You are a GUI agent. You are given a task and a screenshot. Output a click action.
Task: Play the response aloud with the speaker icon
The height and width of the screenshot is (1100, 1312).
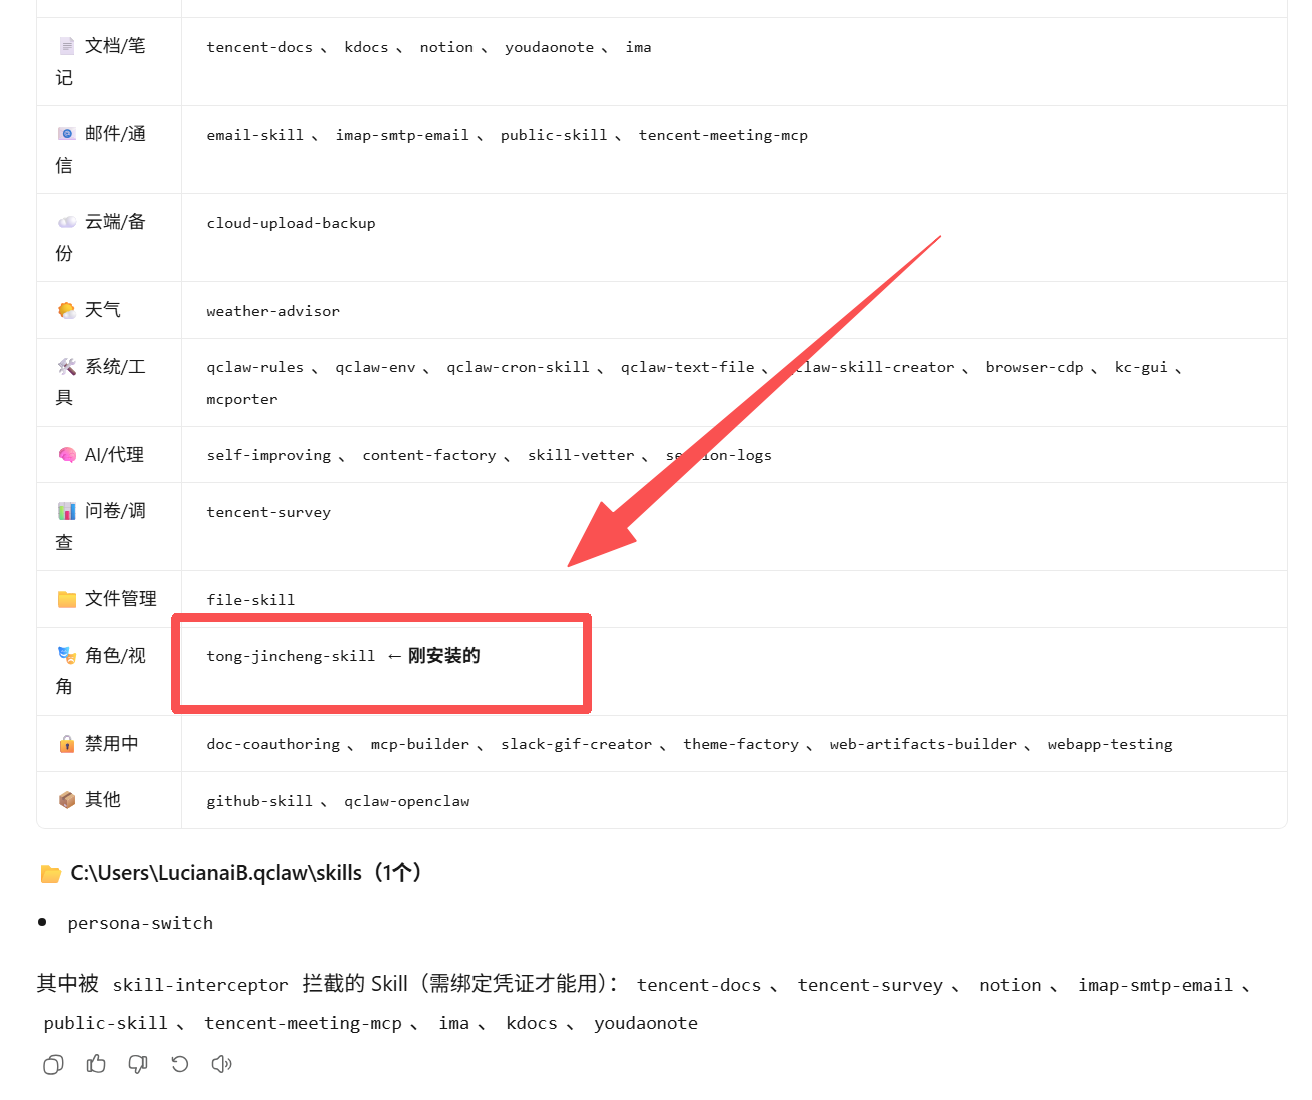(222, 1064)
